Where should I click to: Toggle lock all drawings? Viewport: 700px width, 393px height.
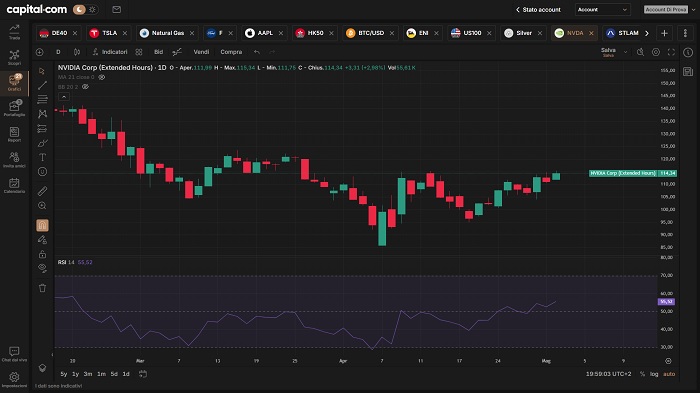pos(42,254)
